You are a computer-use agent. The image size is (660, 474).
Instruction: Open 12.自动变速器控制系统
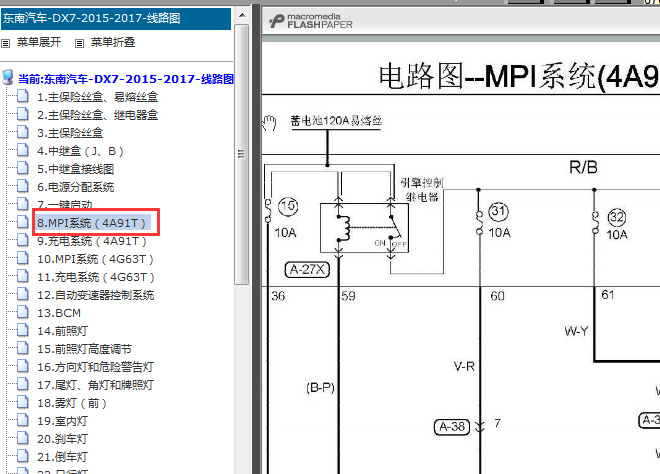(96, 295)
